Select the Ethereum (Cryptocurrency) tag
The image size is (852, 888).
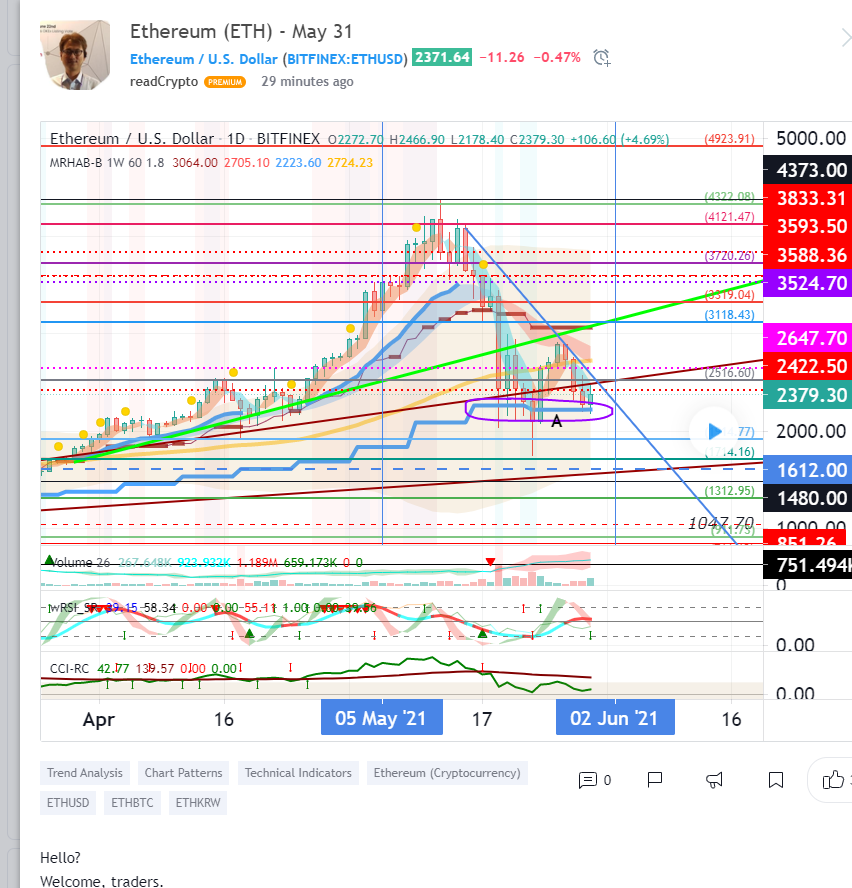click(x=446, y=773)
